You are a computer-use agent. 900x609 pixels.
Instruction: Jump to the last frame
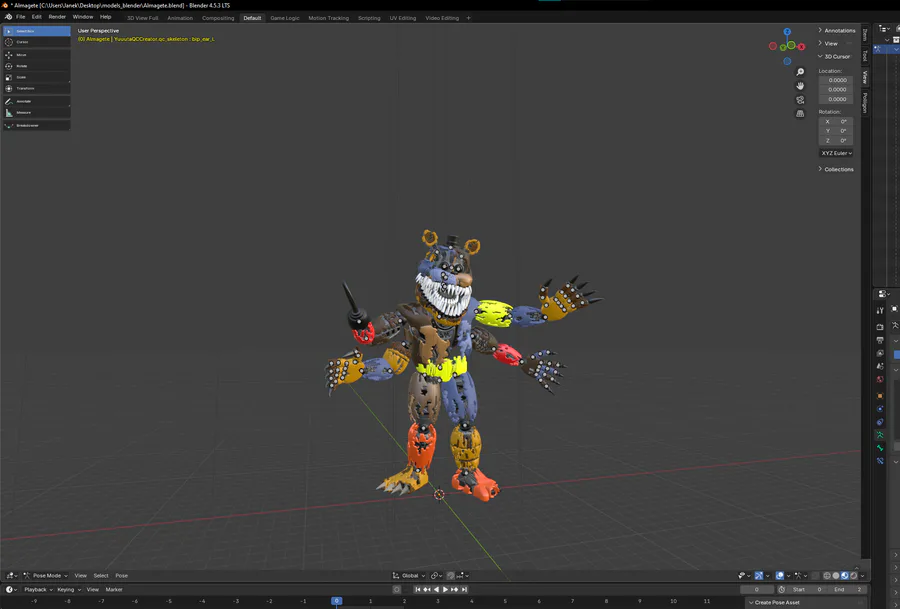464,589
